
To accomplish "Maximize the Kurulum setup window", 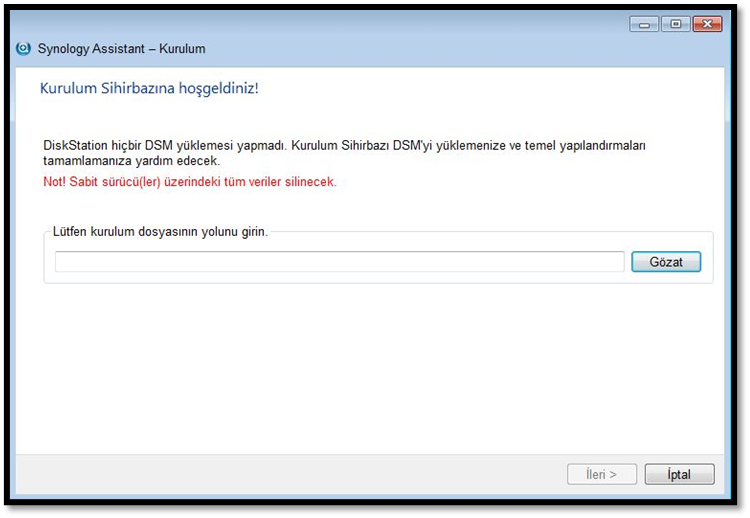I will click(x=675, y=24).
